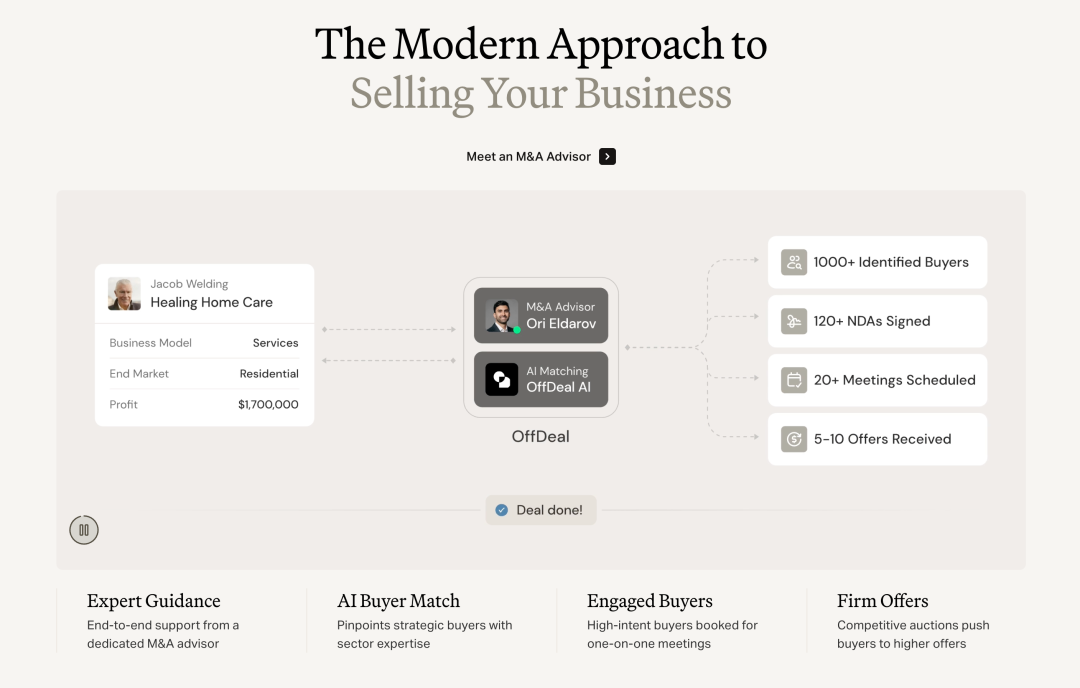Click Jacob Welding's profile photo

point(124,293)
